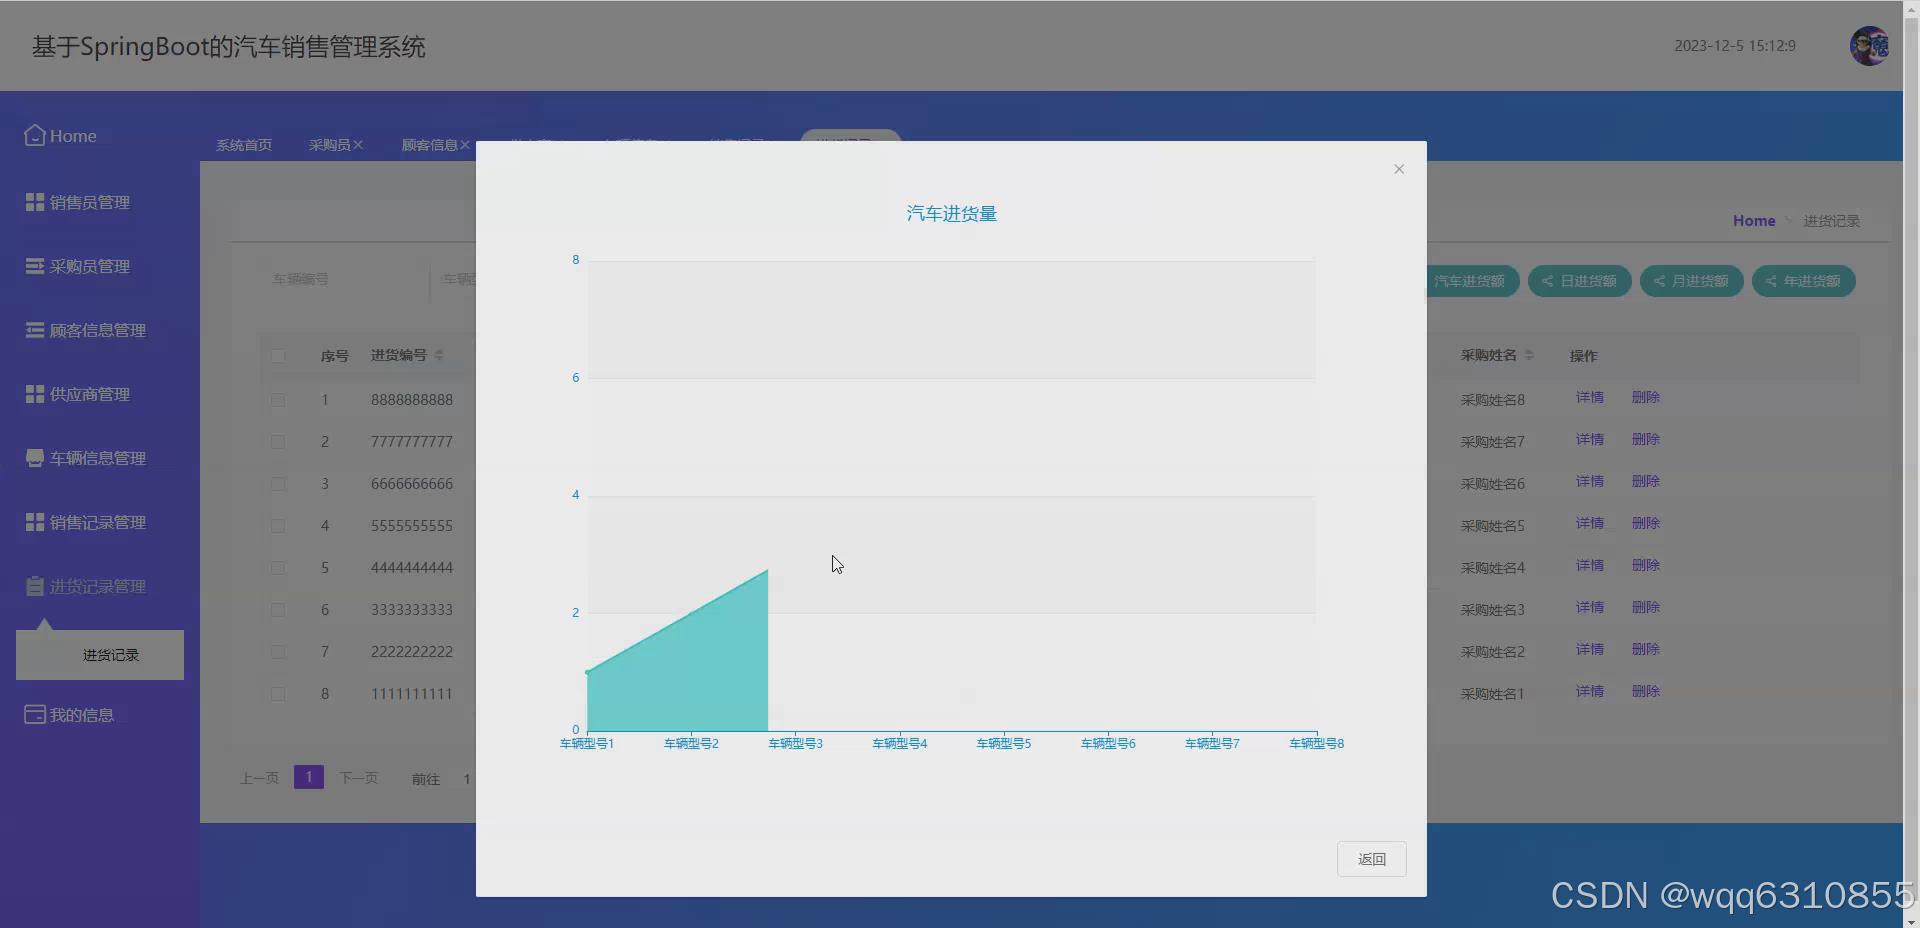Expand 车辆信息管理 menu in sidebar
The width and height of the screenshot is (1920, 928).
click(x=98, y=458)
